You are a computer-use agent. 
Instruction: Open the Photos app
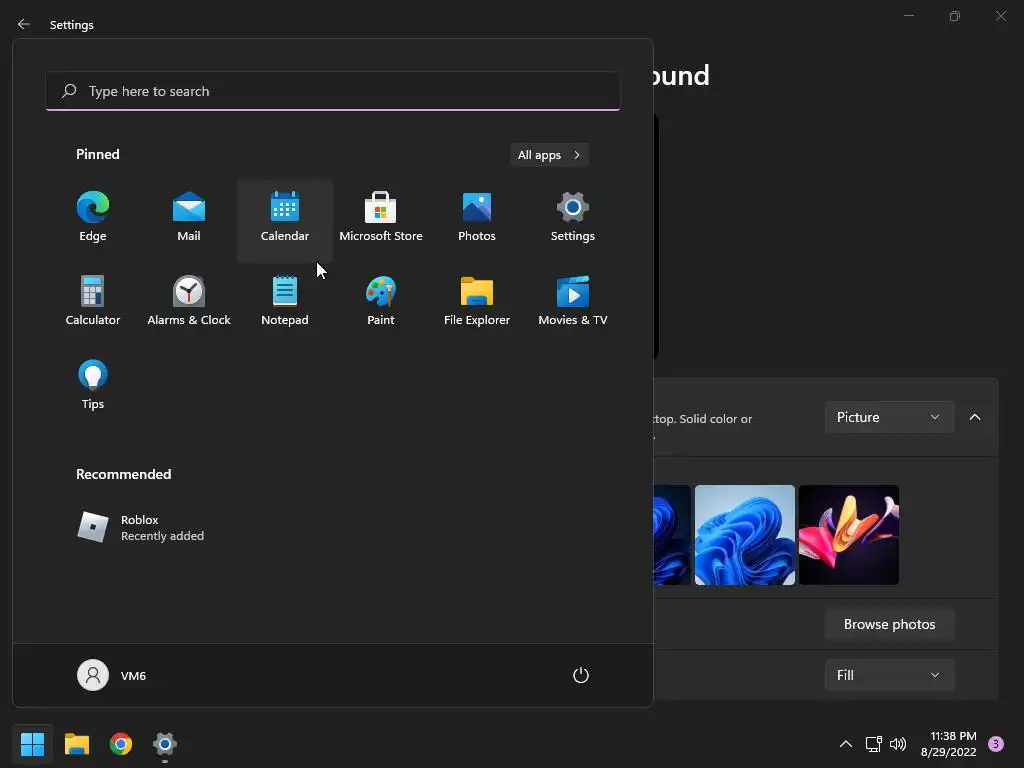477,217
